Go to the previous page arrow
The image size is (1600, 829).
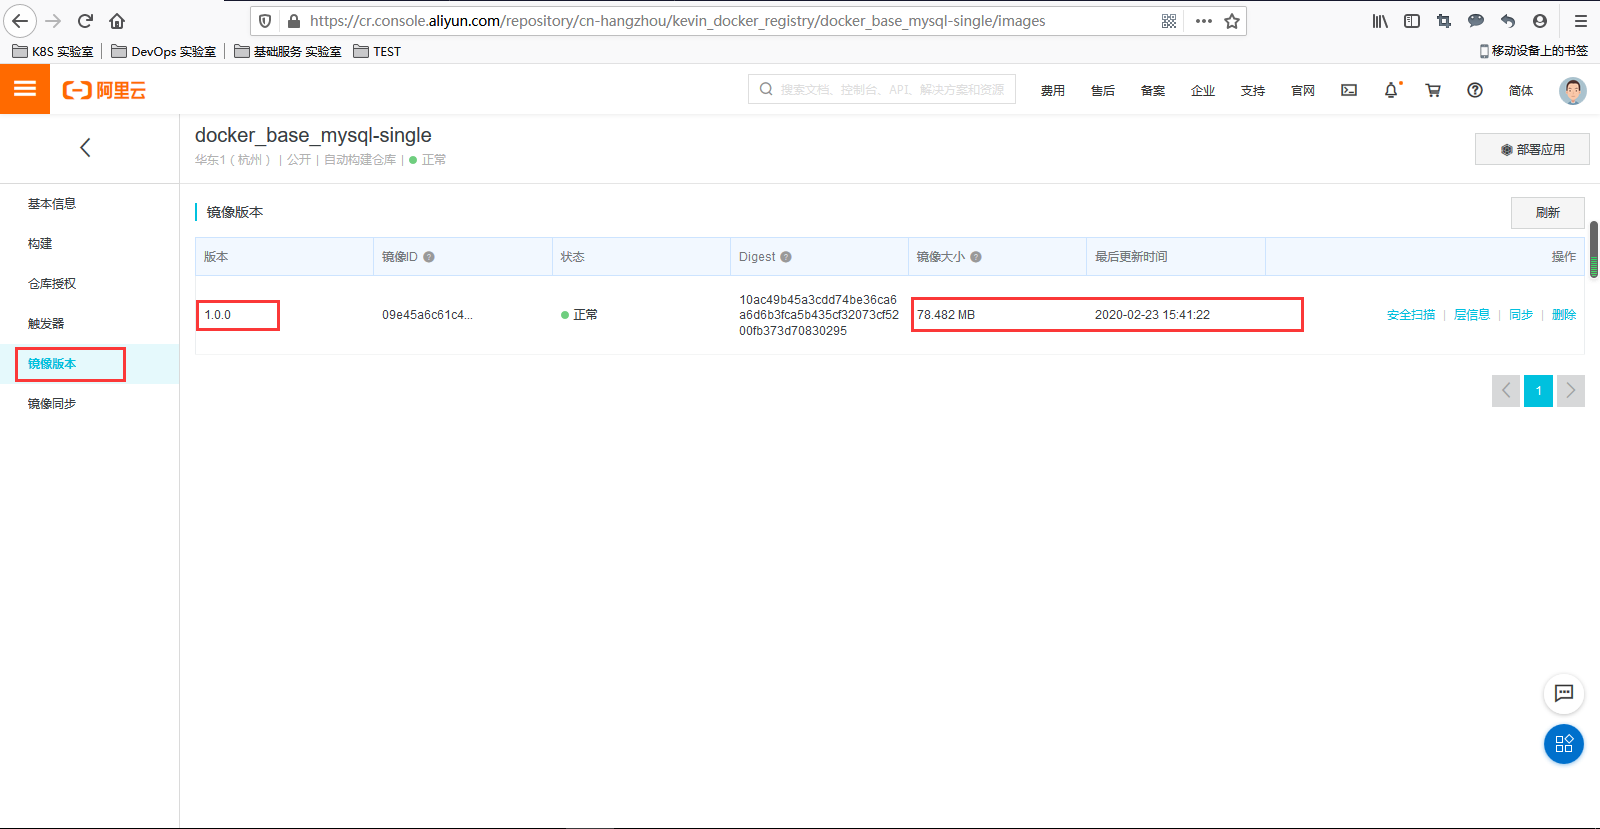(x=1506, y=390)
